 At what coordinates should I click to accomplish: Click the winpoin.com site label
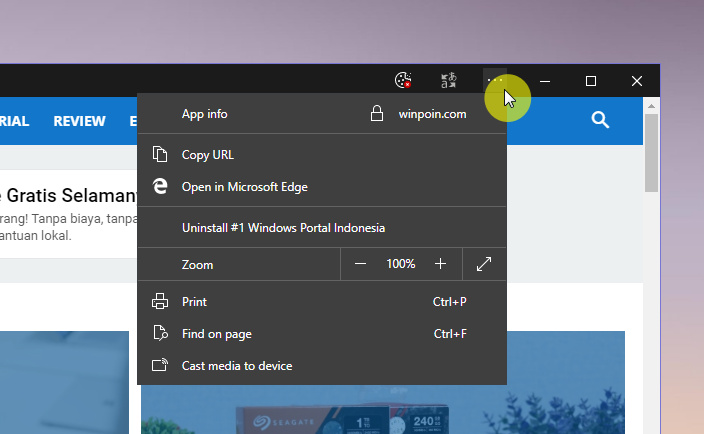432,114
